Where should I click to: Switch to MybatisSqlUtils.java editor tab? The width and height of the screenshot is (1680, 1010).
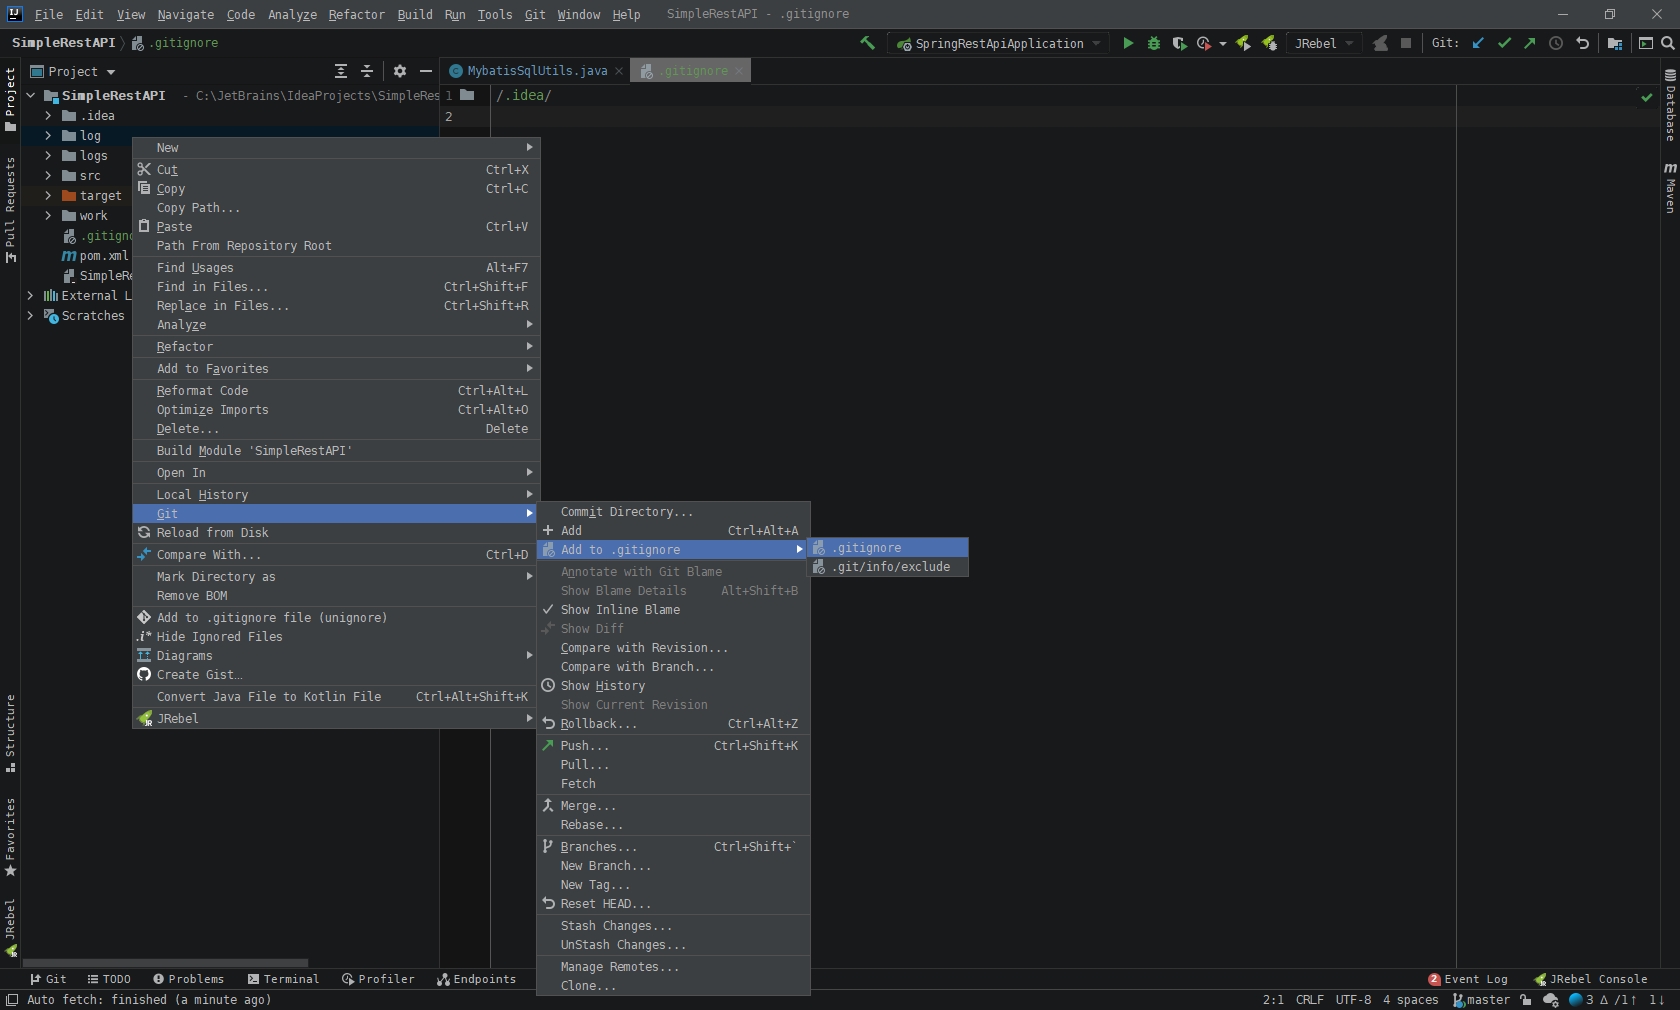tap(537, 71)
